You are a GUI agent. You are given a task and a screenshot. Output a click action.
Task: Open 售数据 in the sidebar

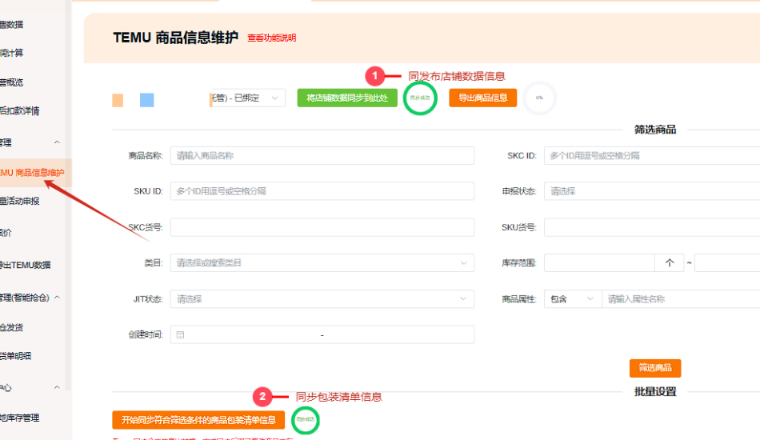12,24
